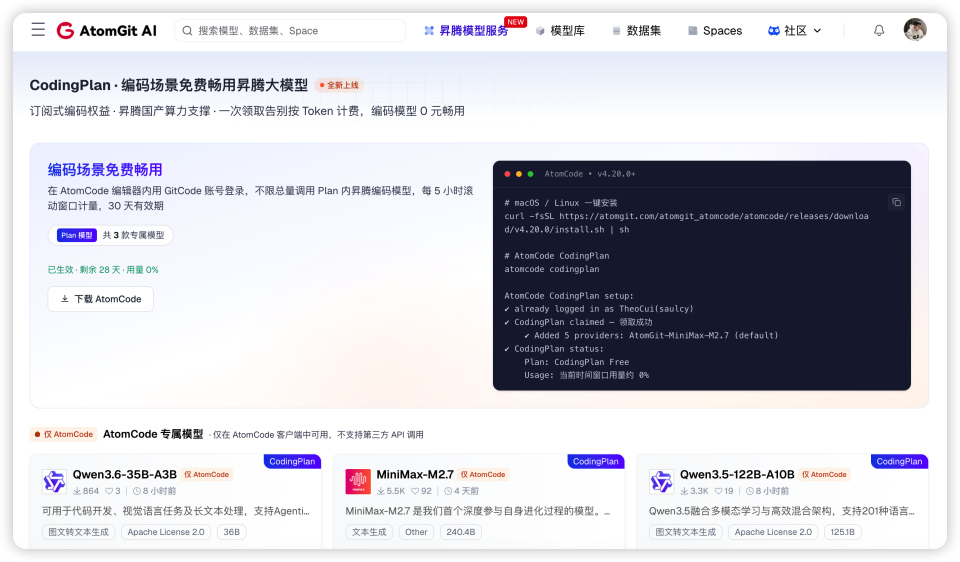This screenshot has width=960, height=562.
Task: Click the Qwen3.6-35B-A3B model logo
Action: tap(54, 481)
